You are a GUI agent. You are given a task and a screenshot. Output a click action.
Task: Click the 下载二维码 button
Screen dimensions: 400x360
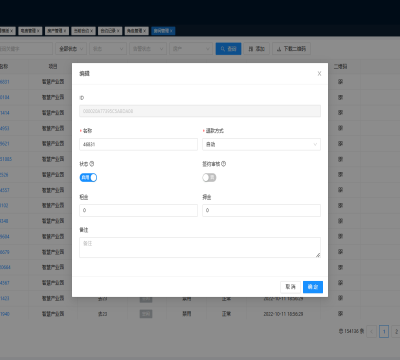pos(291,49)
